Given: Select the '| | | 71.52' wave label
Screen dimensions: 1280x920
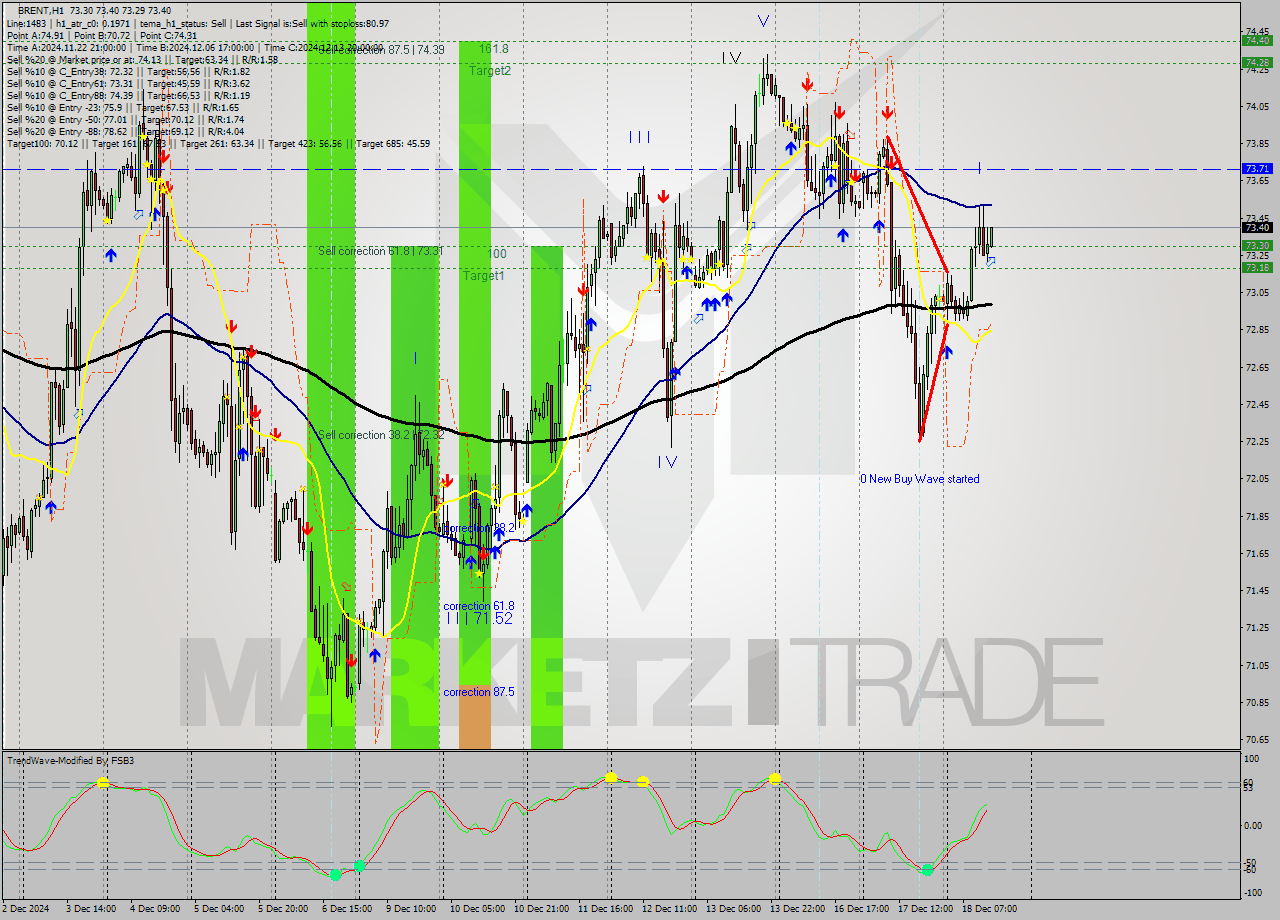Looking at the screenshot, I should click(x=479, y=619).
